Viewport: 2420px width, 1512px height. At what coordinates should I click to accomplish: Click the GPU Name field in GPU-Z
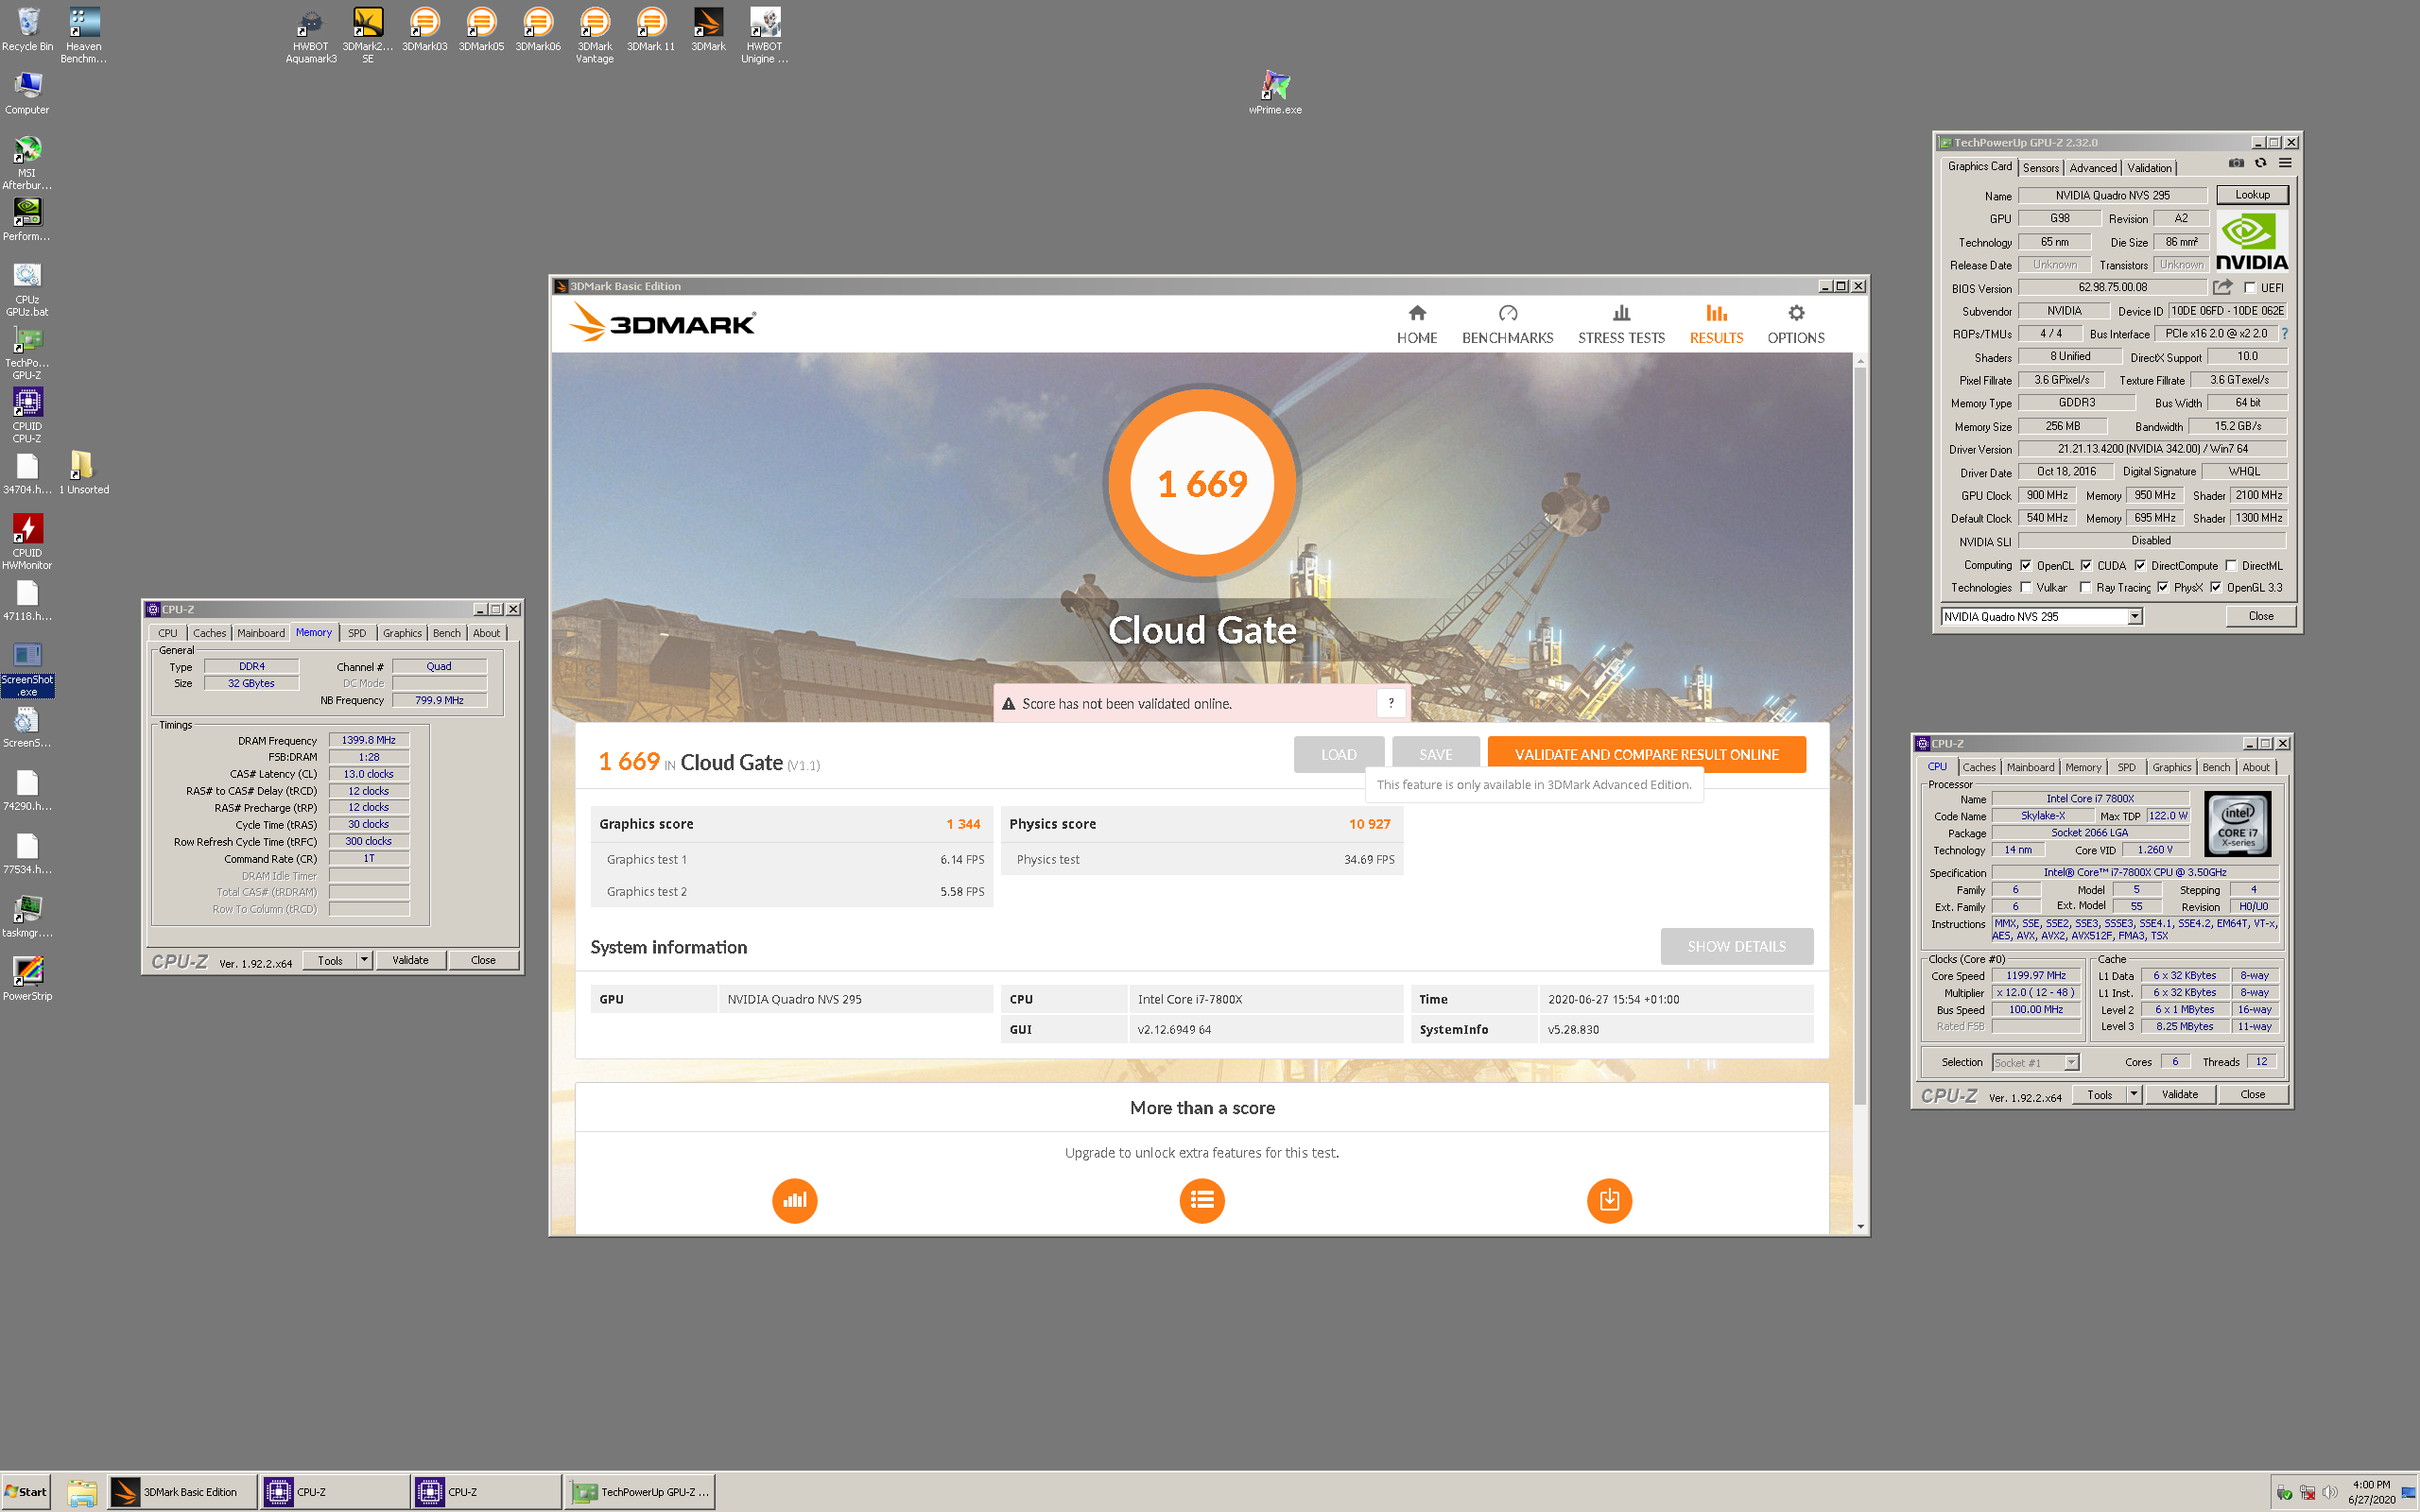[2112, 195]
